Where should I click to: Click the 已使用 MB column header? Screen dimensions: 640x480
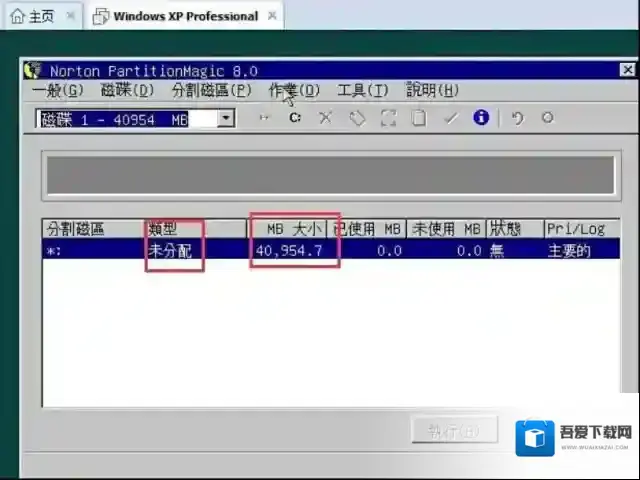pos(367,229)
